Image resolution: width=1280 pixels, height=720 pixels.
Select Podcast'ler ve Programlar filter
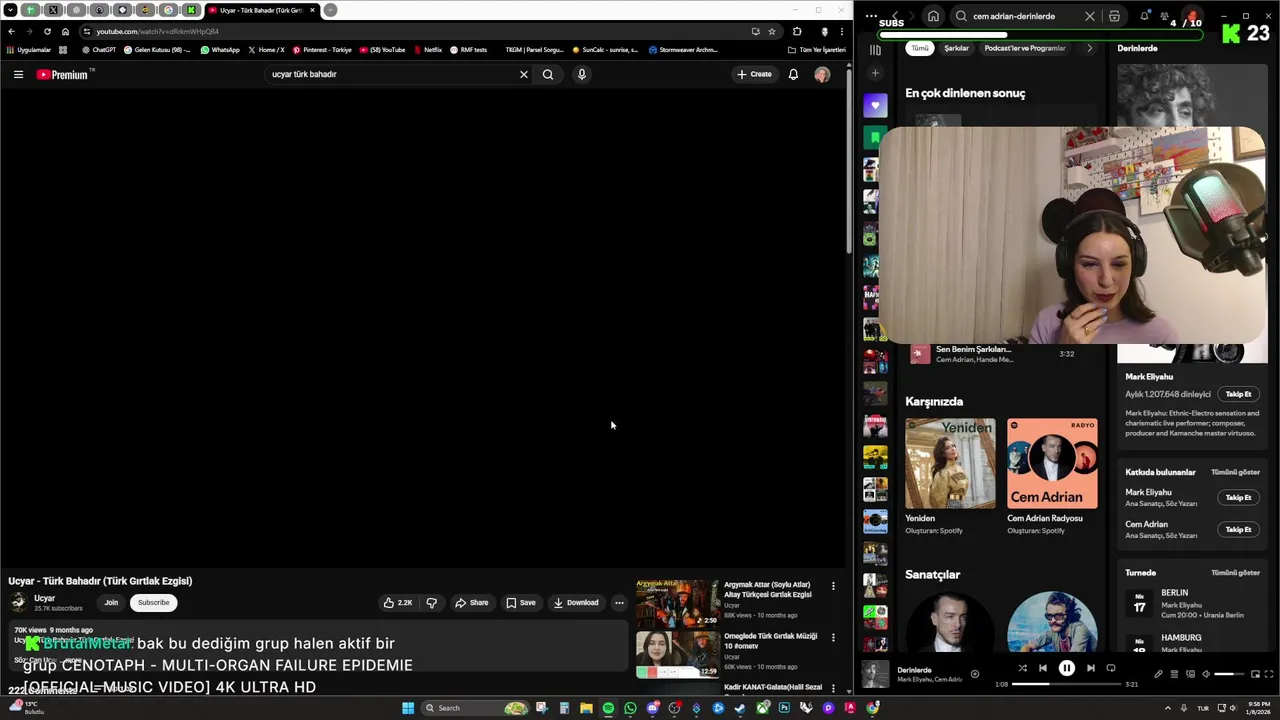pos(1025,48)
